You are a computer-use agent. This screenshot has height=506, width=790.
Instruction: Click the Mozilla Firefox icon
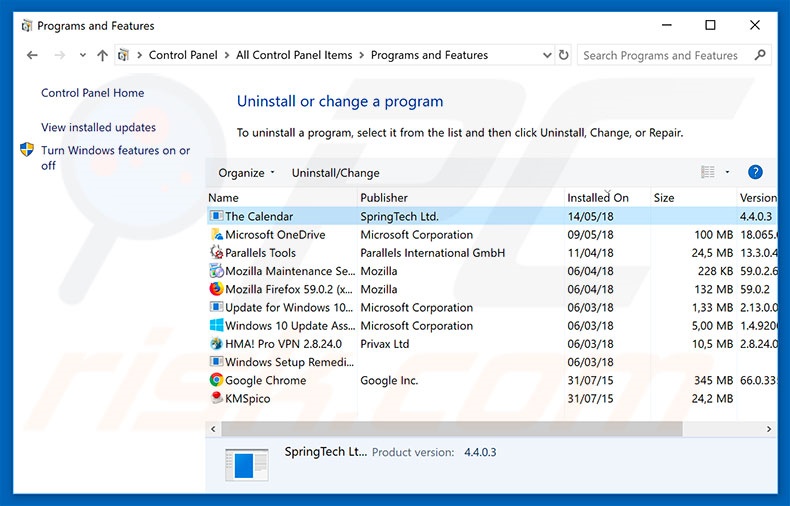(216, 289)
